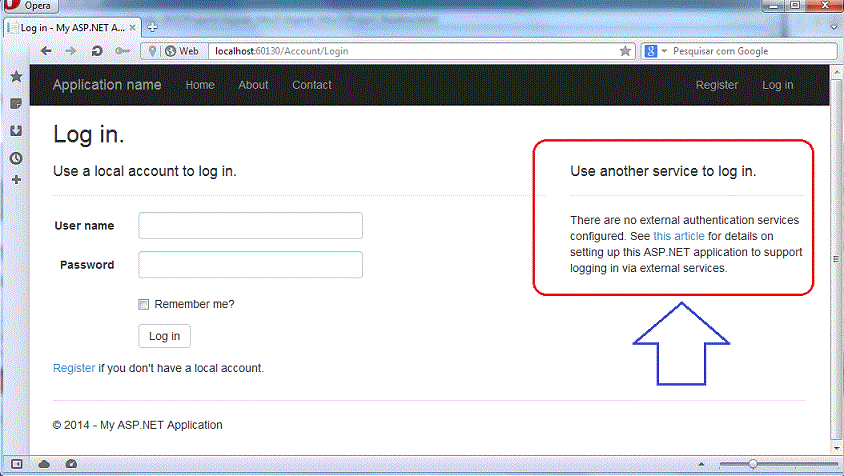
Task: Click the page vertical scrollbar
Action: [x=836, y=260]
